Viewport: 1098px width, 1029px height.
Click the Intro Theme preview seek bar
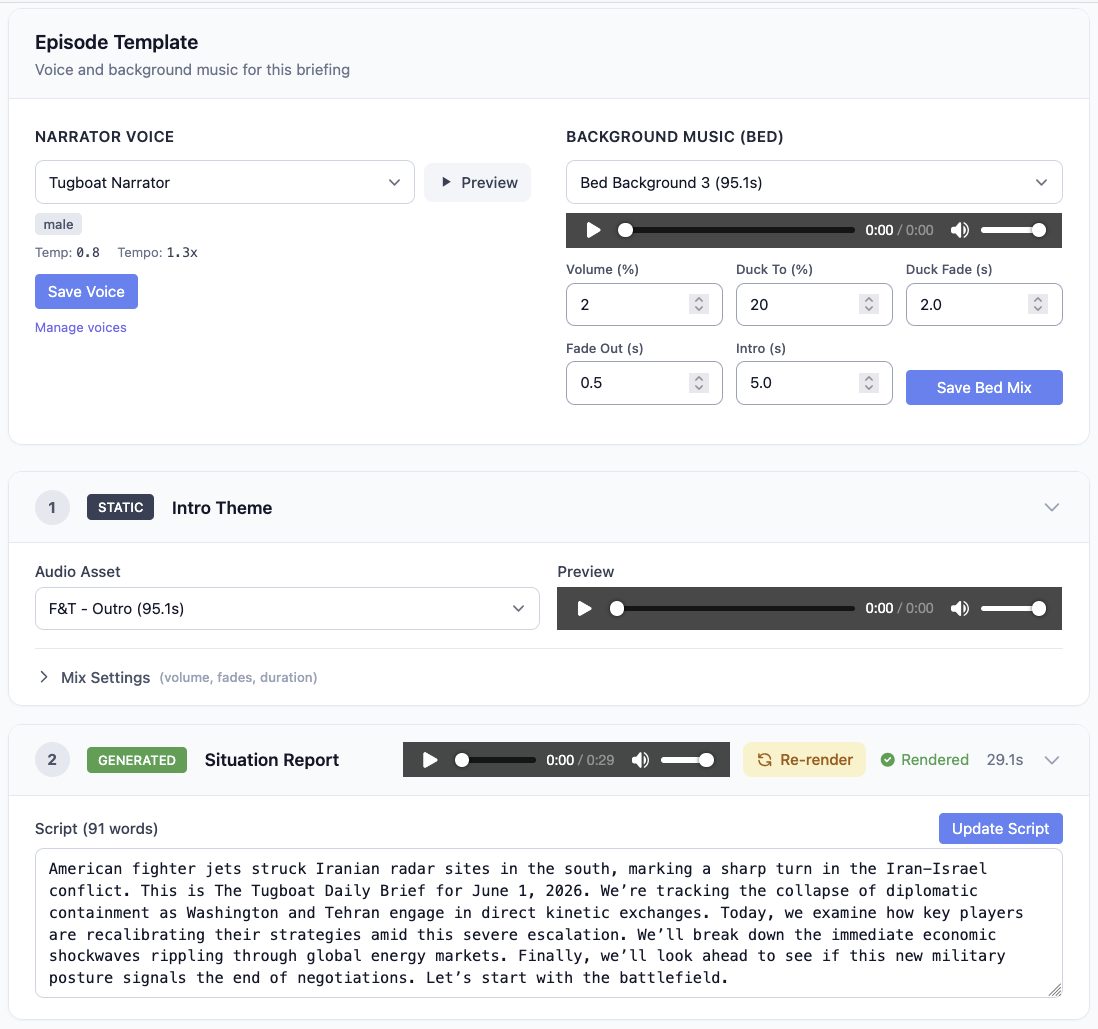pos(731,609)
